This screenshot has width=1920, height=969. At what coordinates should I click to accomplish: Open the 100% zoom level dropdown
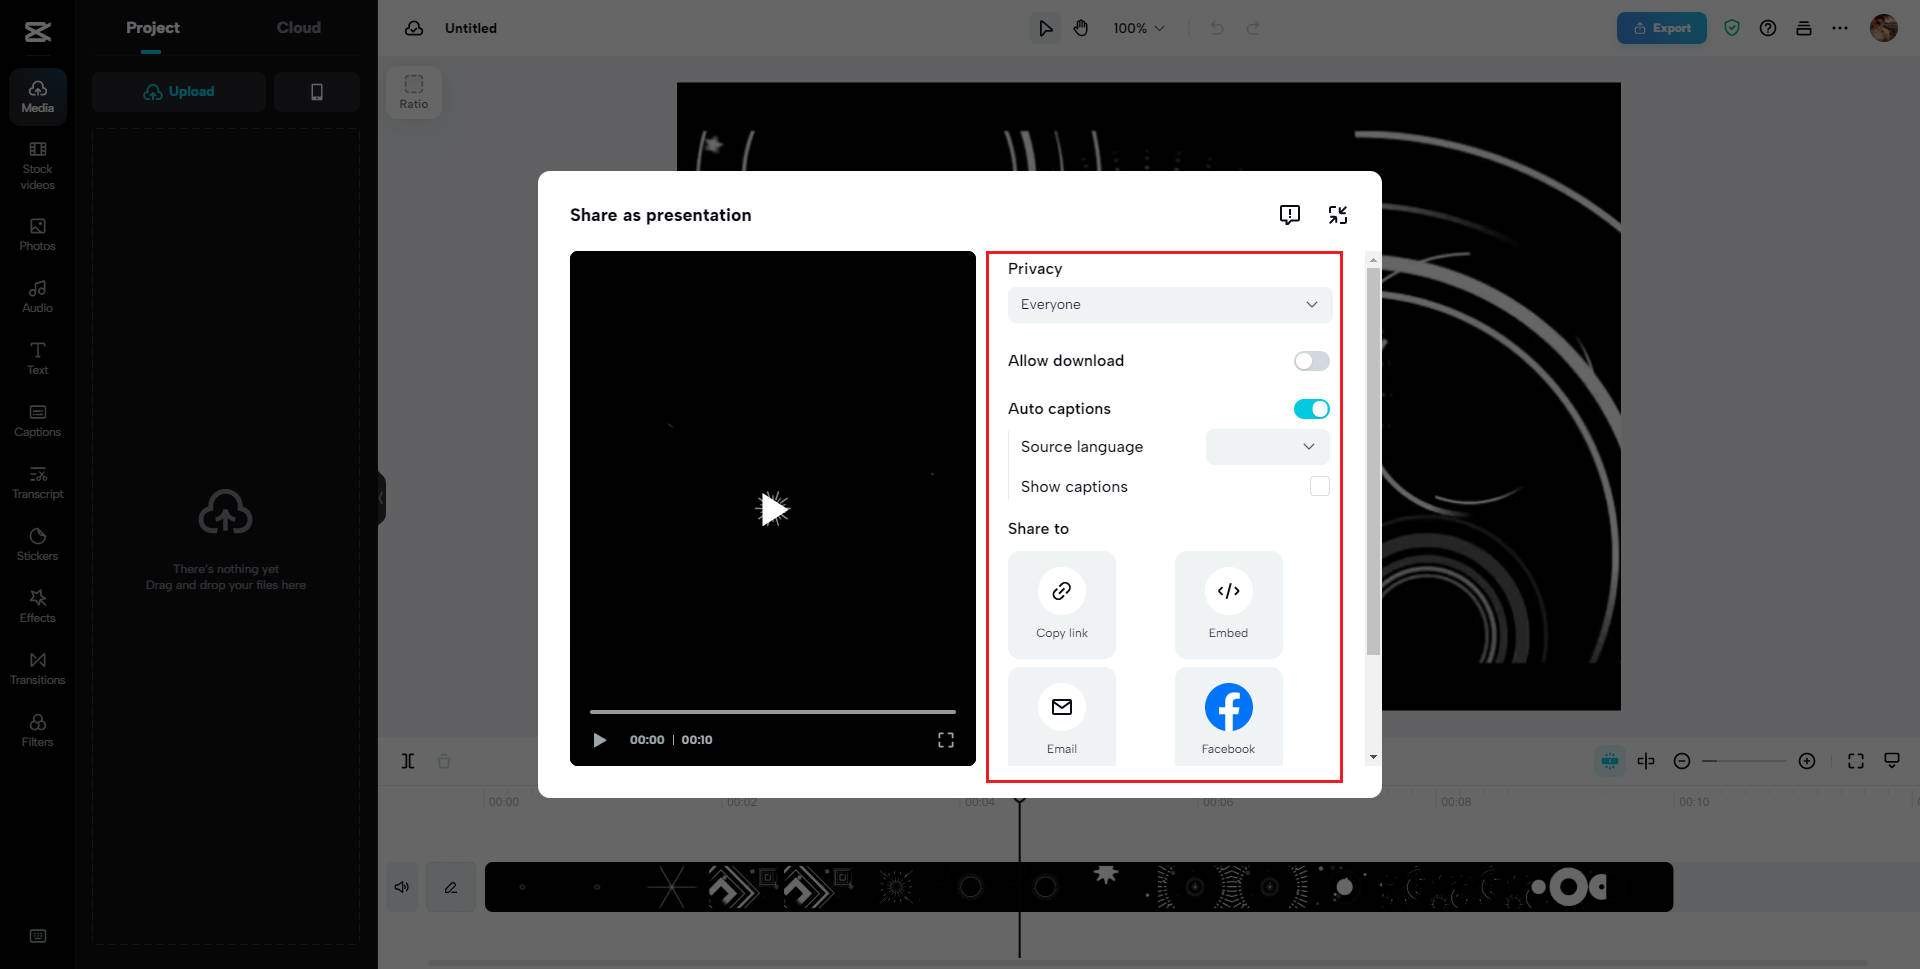1139,28
